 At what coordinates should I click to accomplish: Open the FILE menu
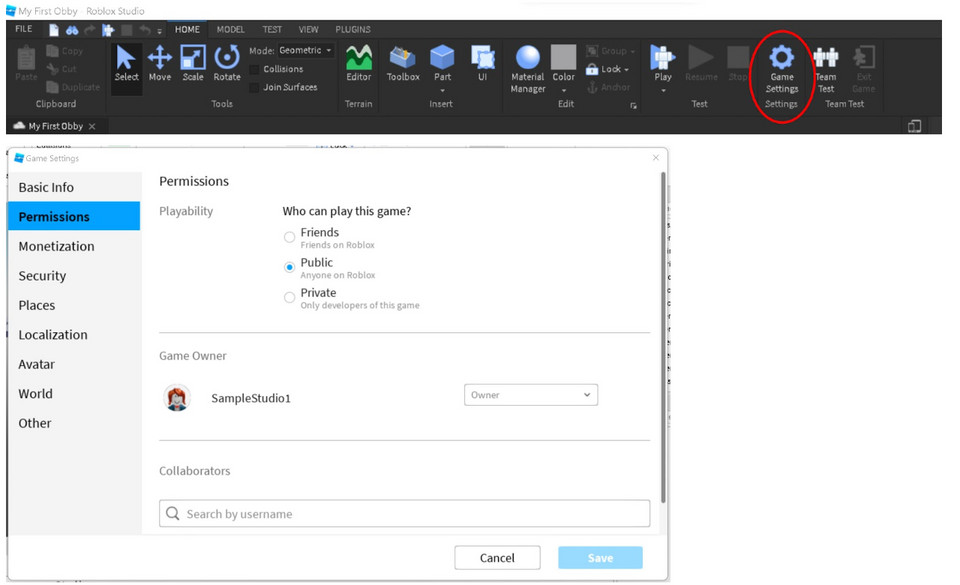coord(24,29)
